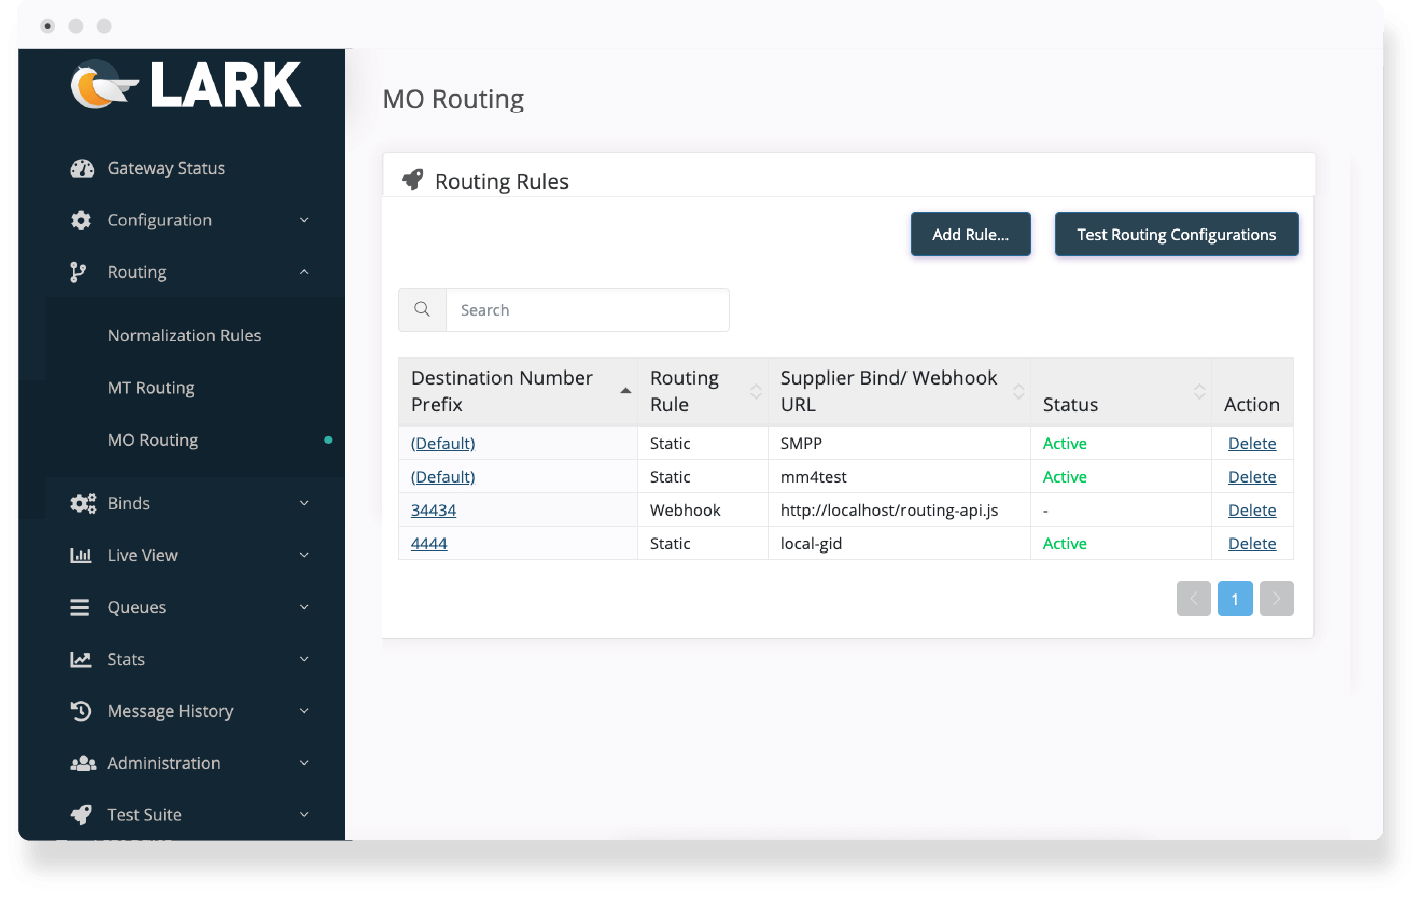Delete the mm4test routing rule
This screenshot has height=897, width=1420.
click(x=1252, y=477)
